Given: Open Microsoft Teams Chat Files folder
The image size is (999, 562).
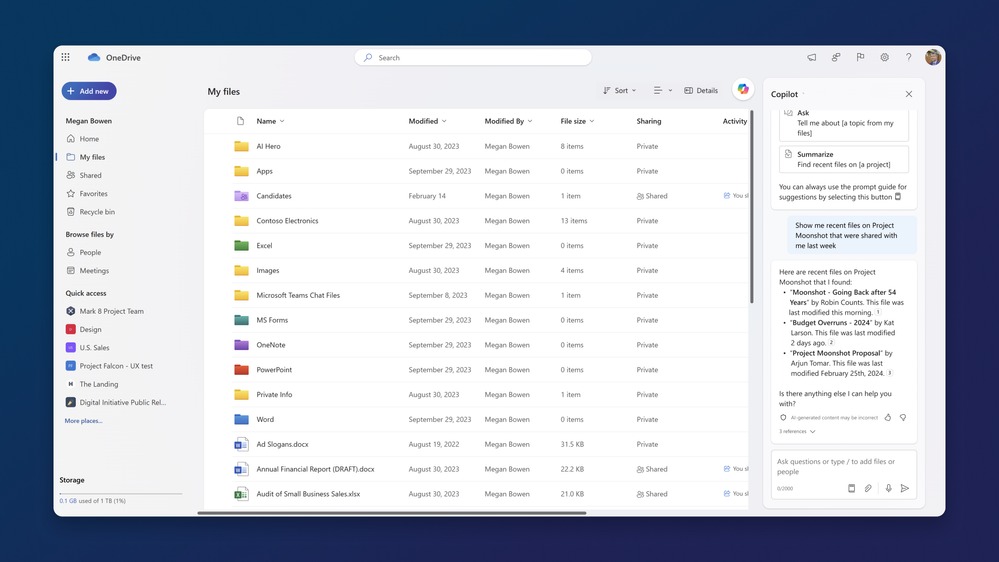Looking at the screenshot, I should tap(298, 295).
